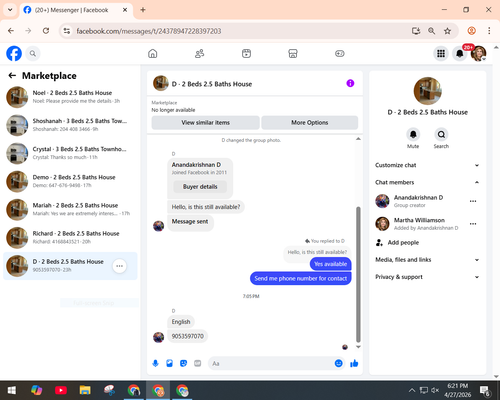
Task: Expand Privacy & support section
Action: click(x=427, y=277)
